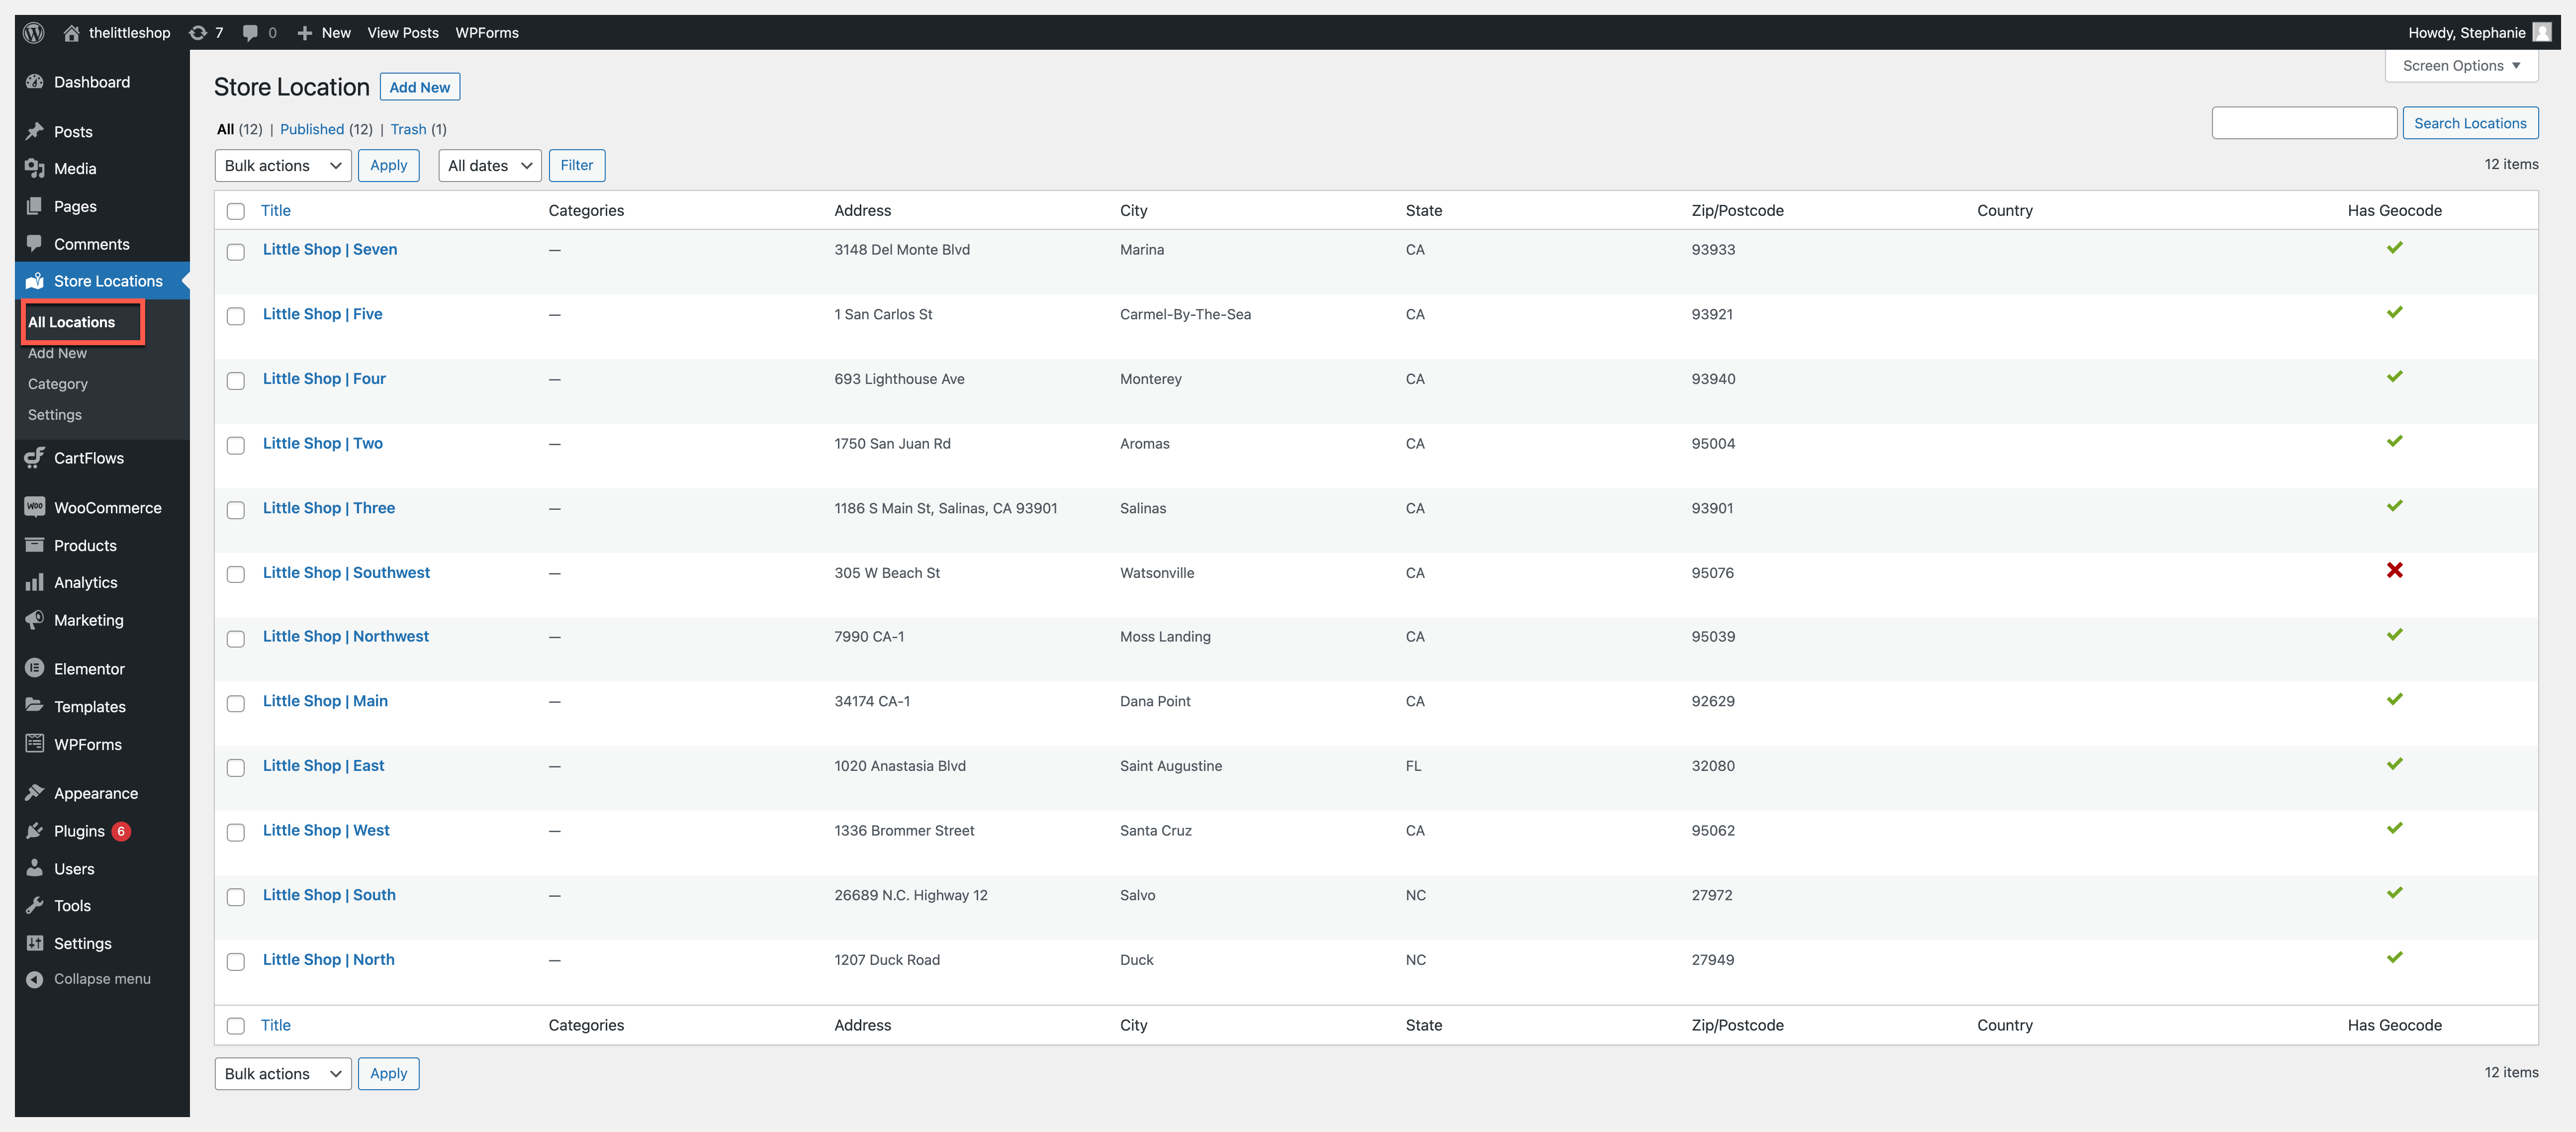Click the comments bubble icon in admin bar
Screen dimensions: 2576x1132
250,32
